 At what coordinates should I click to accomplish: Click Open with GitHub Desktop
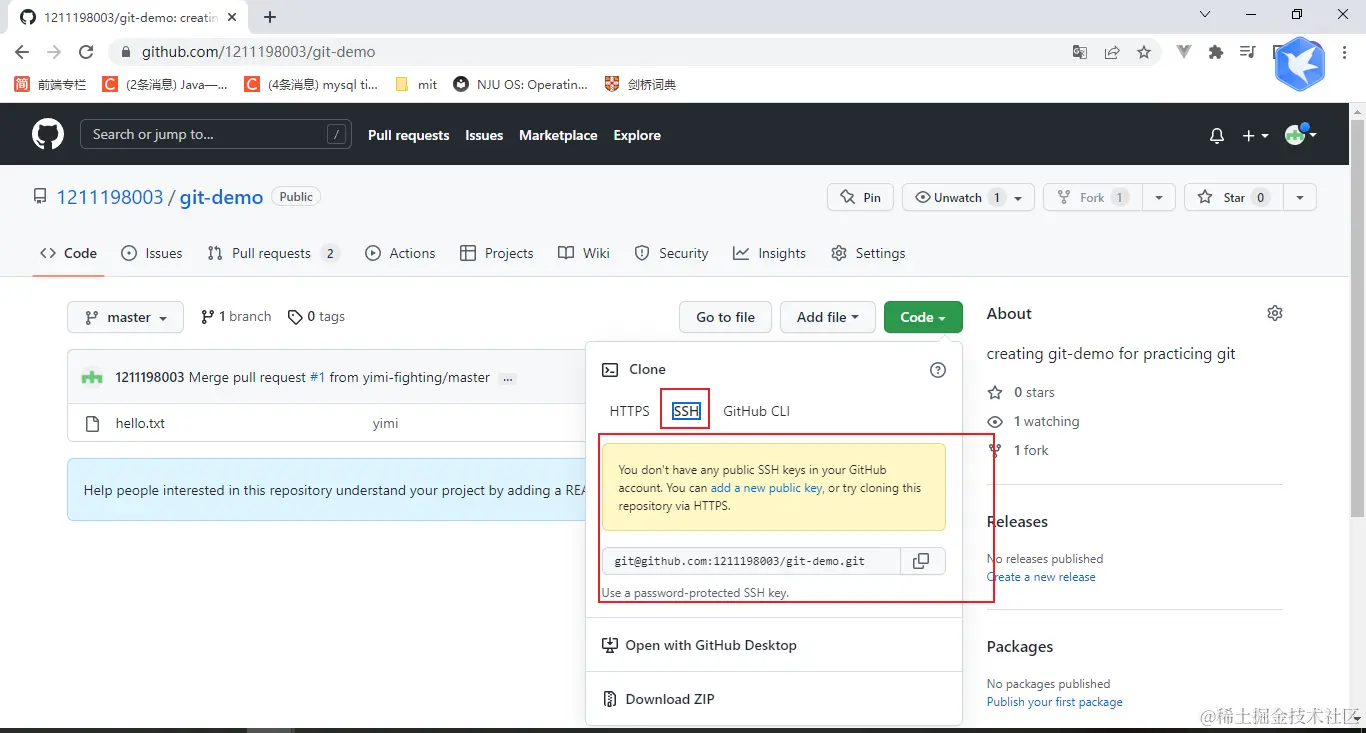(x=700, y=645)
